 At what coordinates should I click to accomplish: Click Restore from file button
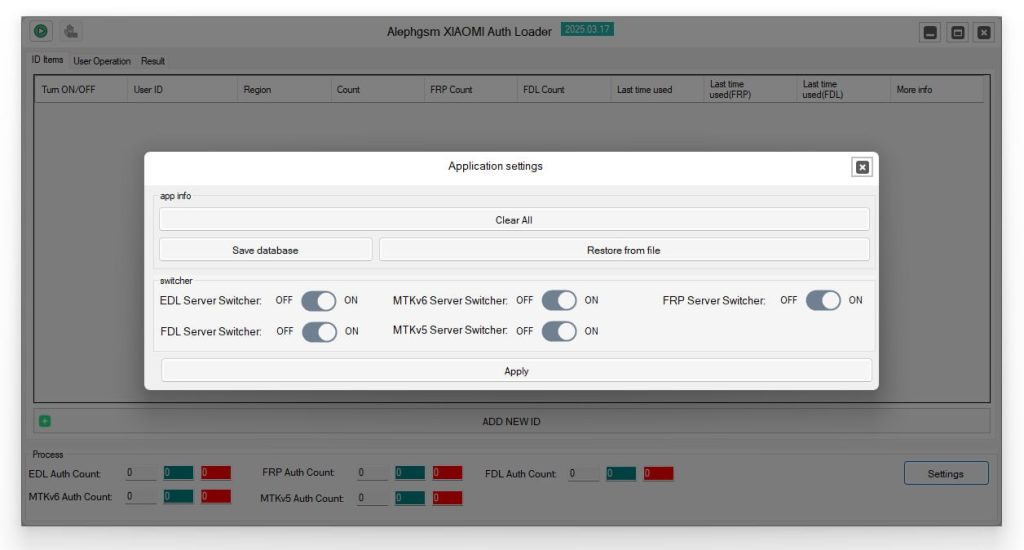click(x=624, y=250)
